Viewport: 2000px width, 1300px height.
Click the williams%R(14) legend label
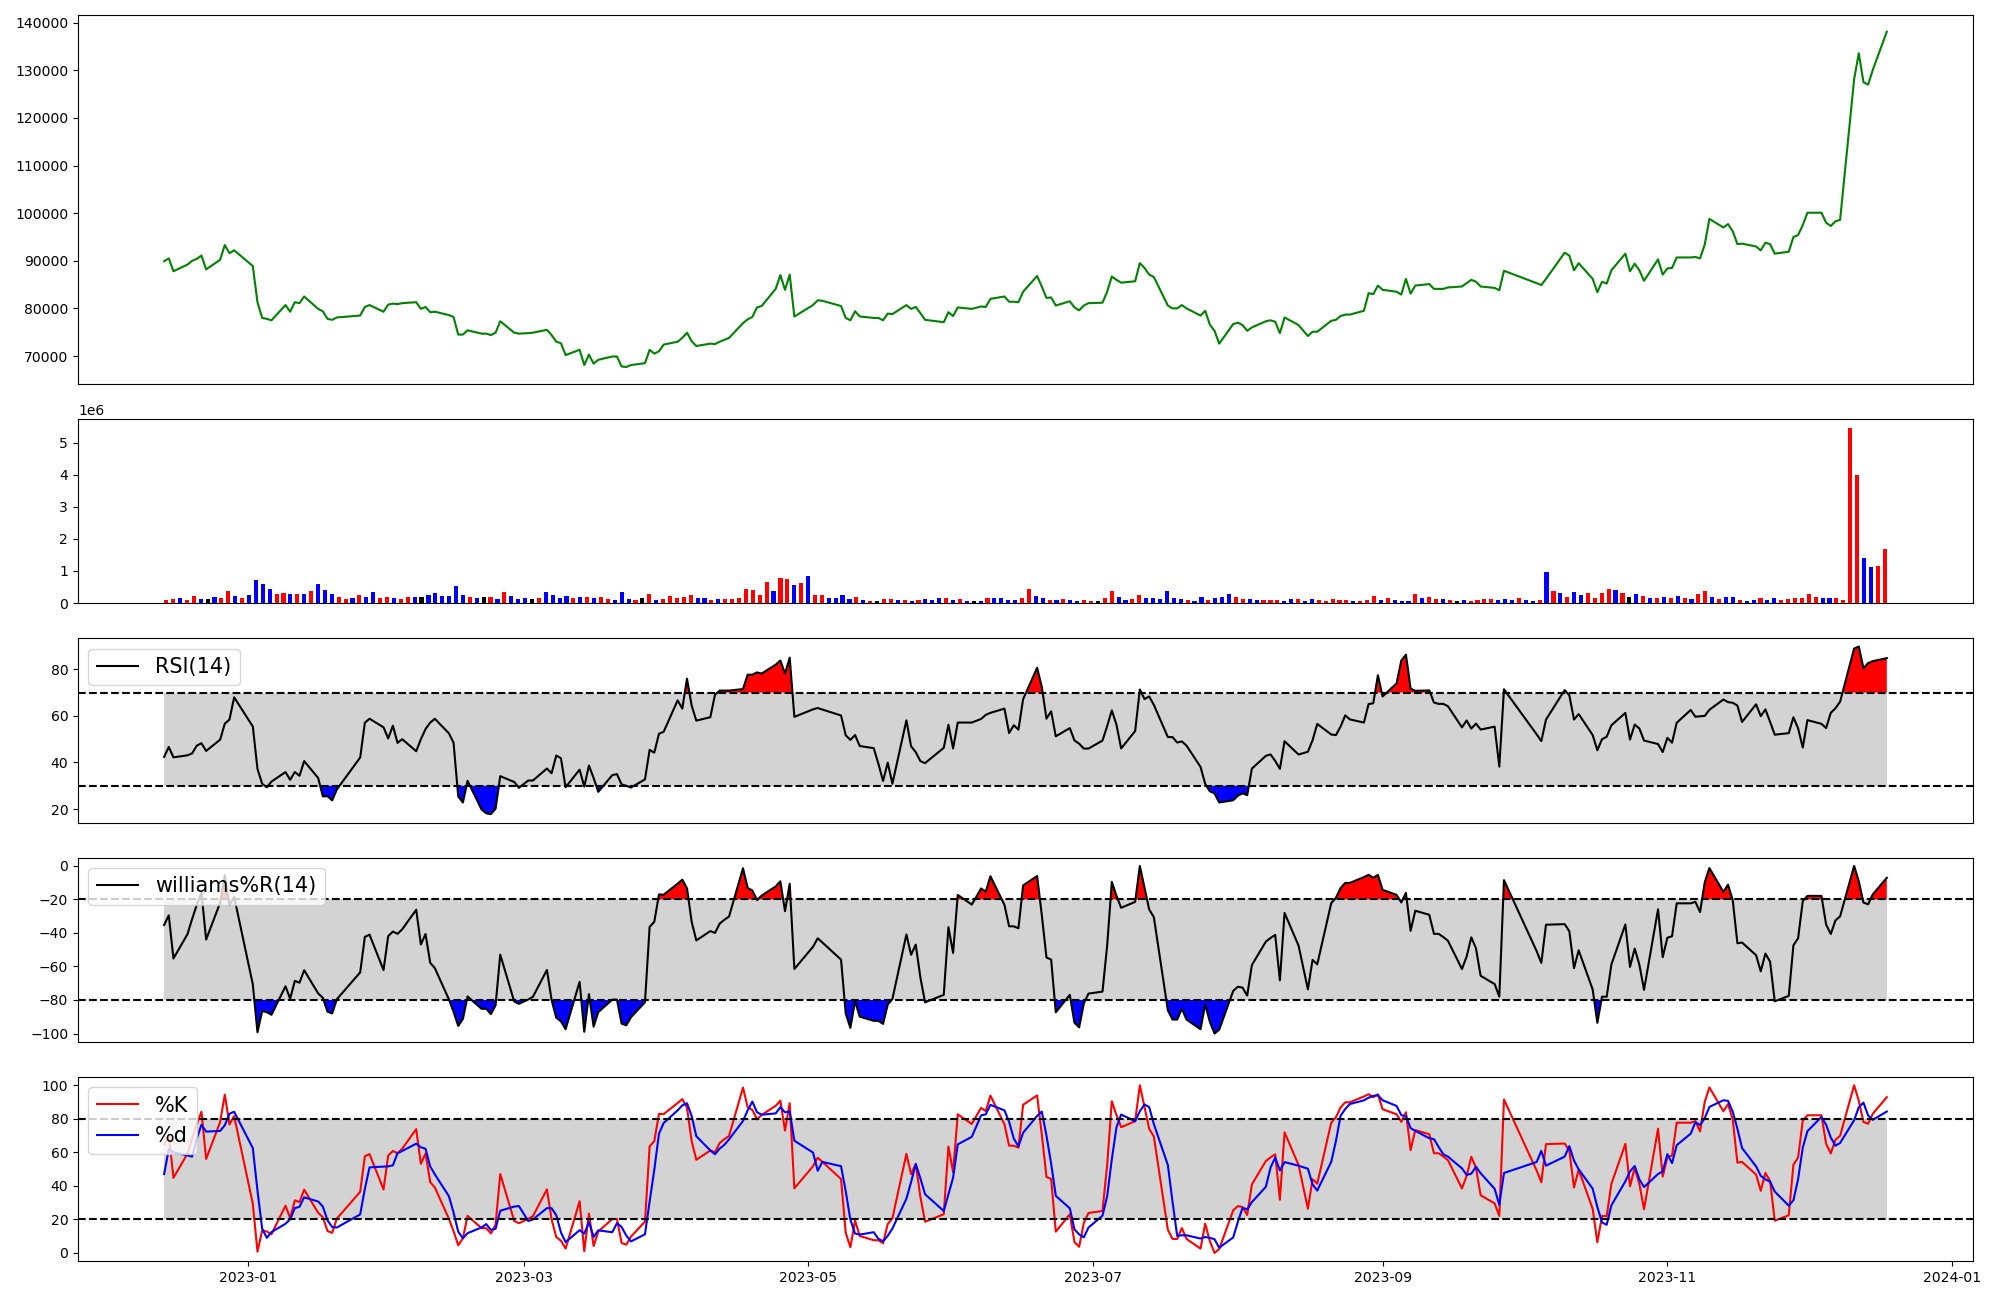point(235,885)
